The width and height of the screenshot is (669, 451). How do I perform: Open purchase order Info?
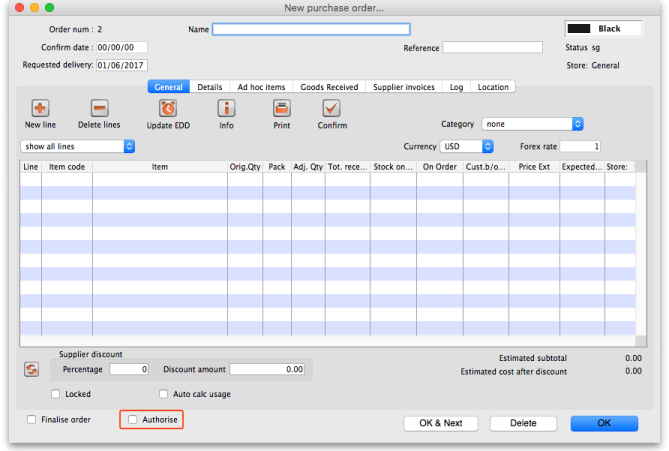pos(227,109)
